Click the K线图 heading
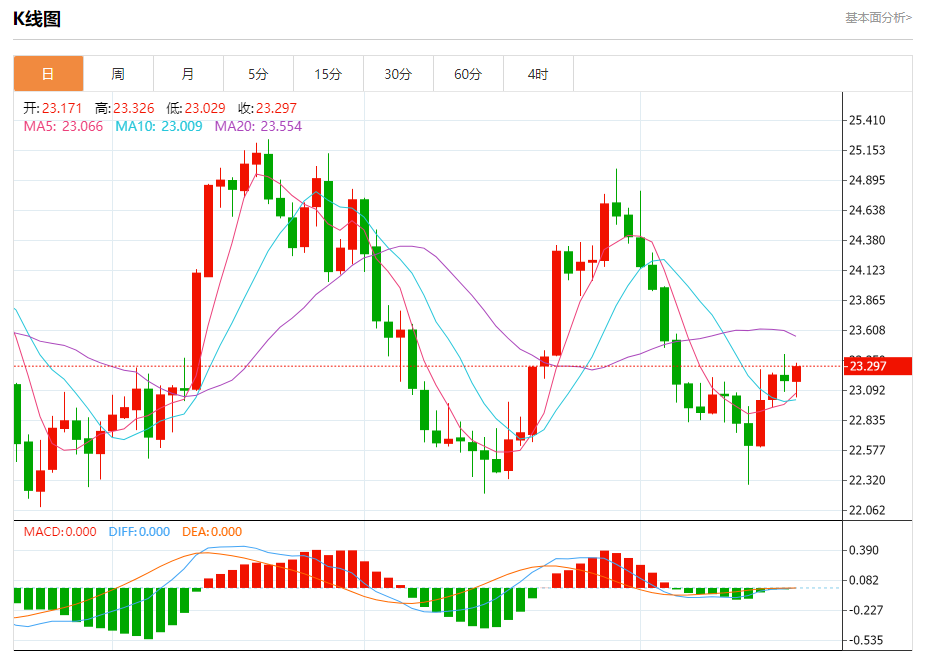925x651 pixels. 37,18
